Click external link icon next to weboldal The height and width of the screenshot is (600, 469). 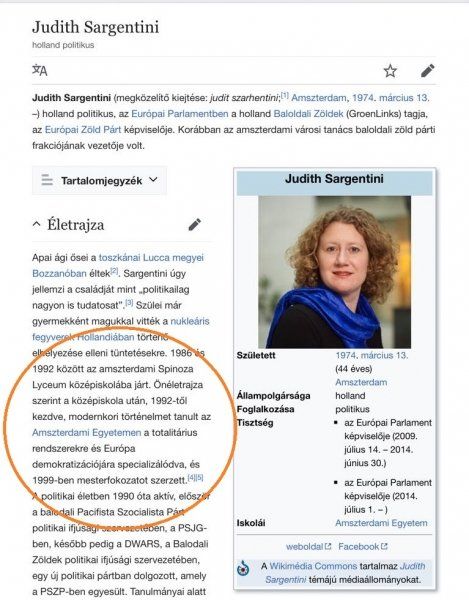(328, 546)
